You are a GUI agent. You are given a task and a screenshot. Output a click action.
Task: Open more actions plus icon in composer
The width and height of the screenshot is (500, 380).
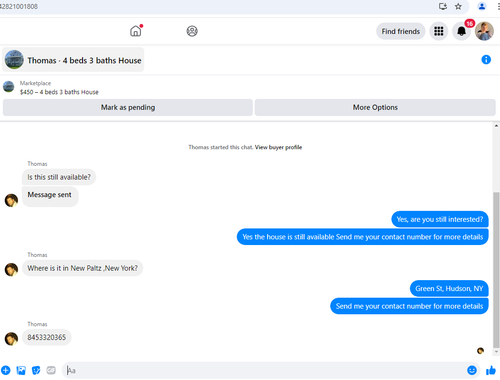(6, 370)
